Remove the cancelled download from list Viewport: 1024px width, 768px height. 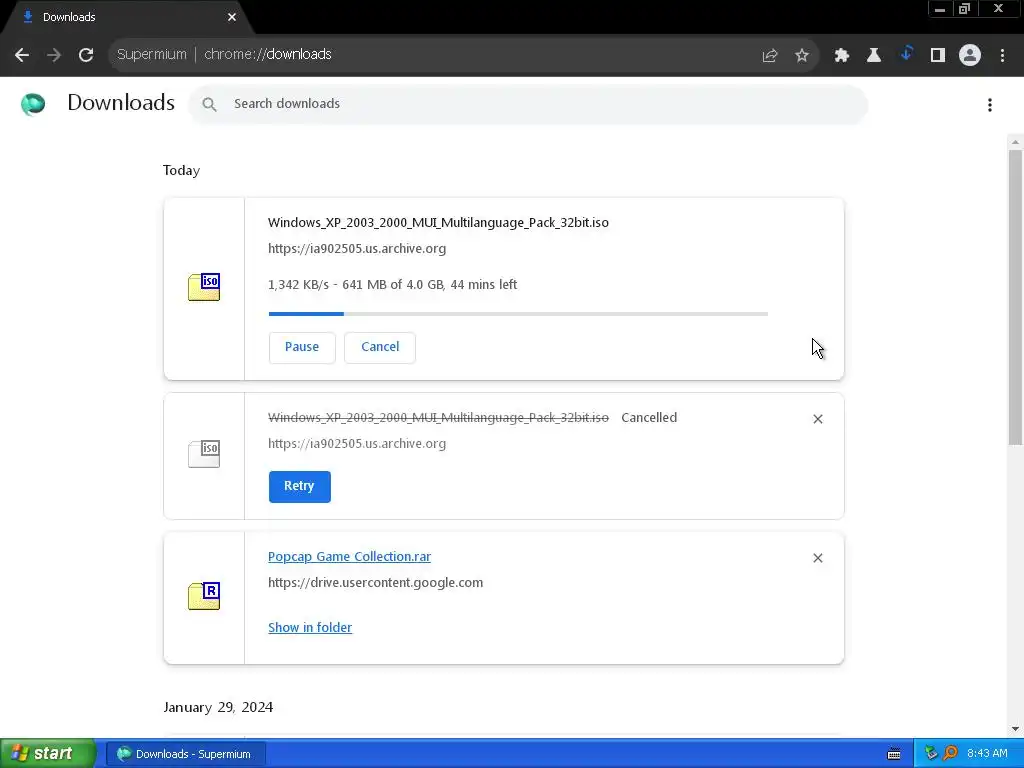[x=818, y=419]
